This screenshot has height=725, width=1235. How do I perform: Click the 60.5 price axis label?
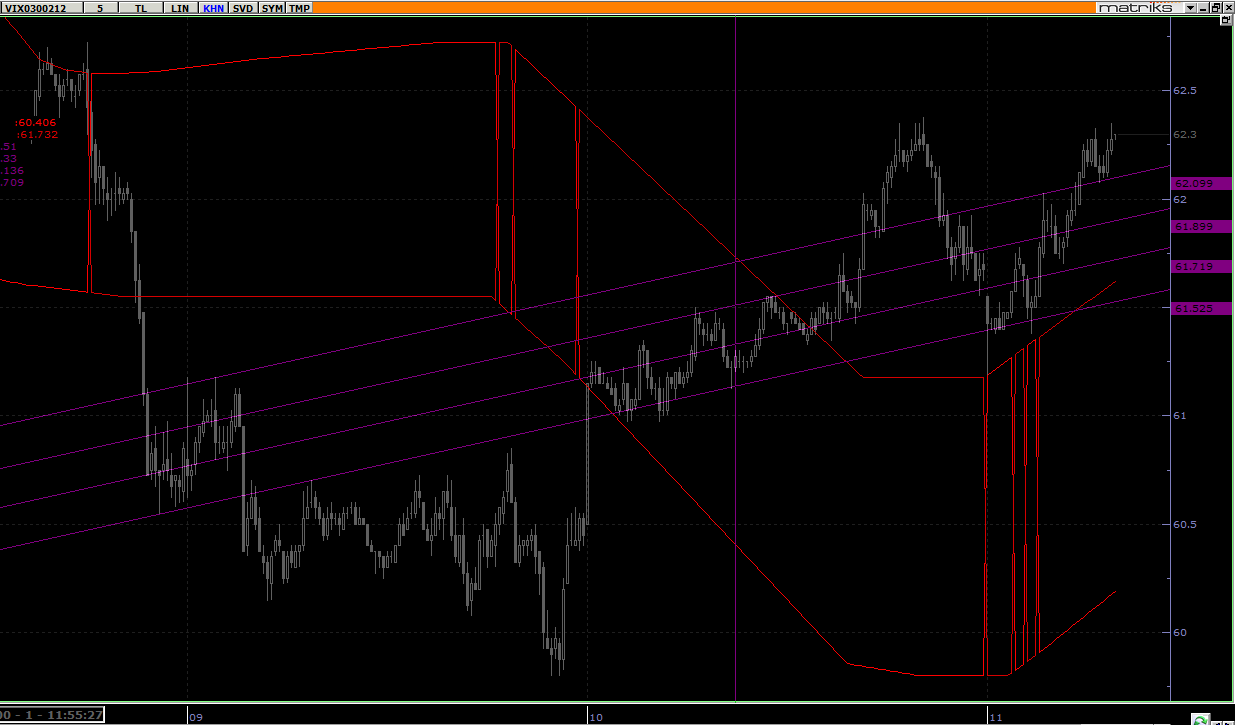(1185, 524)
